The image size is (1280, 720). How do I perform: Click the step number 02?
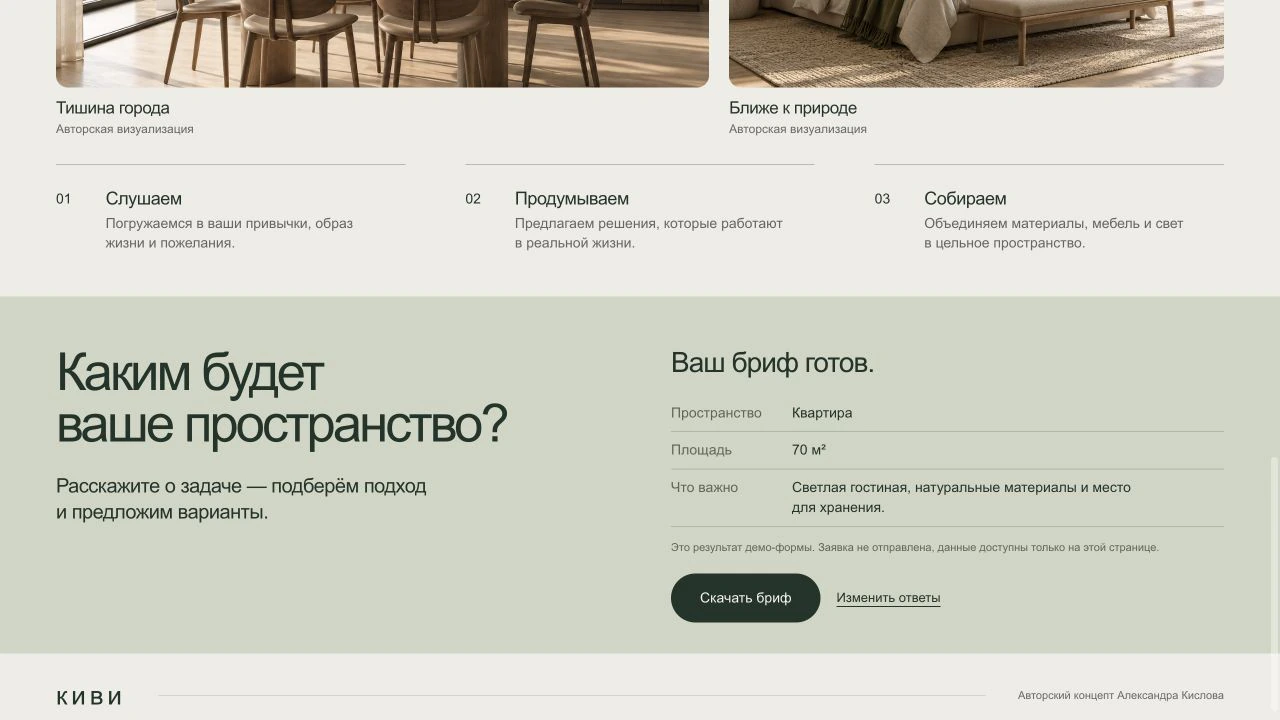point(473,199)
